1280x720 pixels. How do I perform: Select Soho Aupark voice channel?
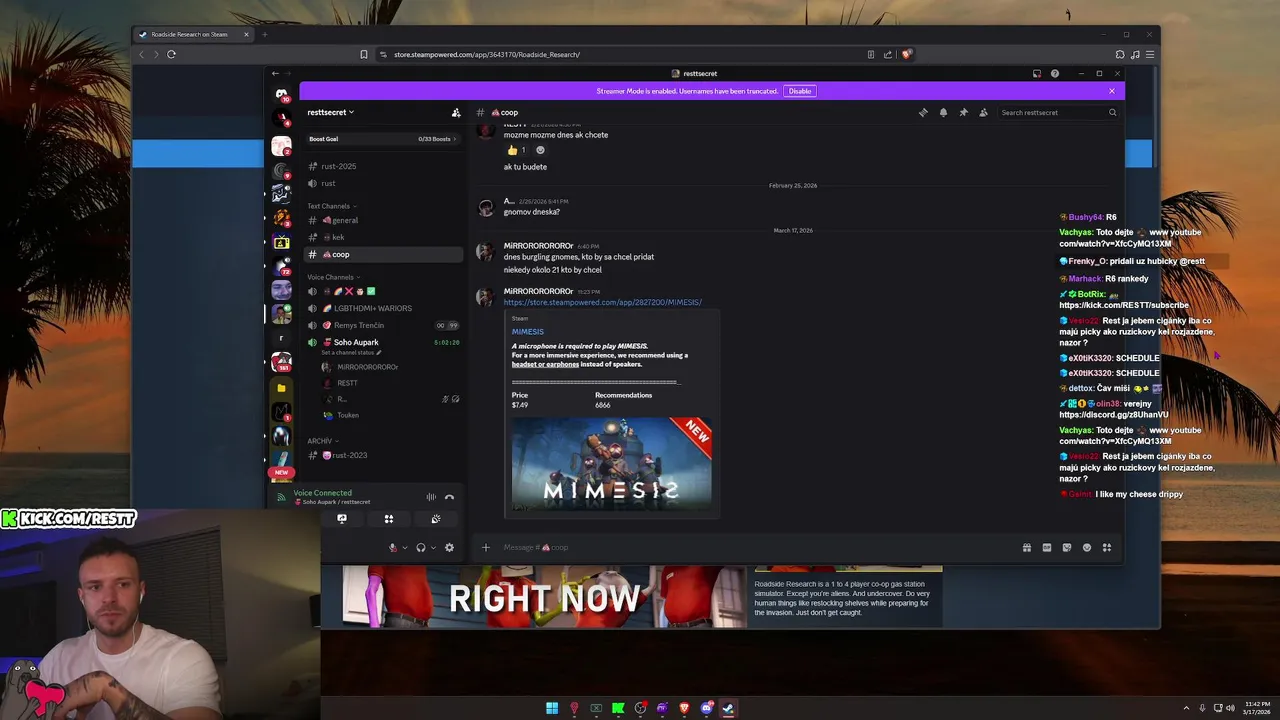(x=384, y=342)
